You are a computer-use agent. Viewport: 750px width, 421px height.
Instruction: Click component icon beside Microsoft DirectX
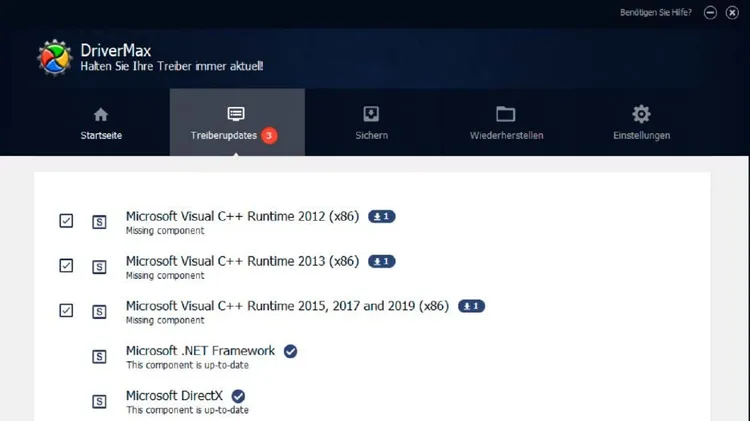pos(99,401)
